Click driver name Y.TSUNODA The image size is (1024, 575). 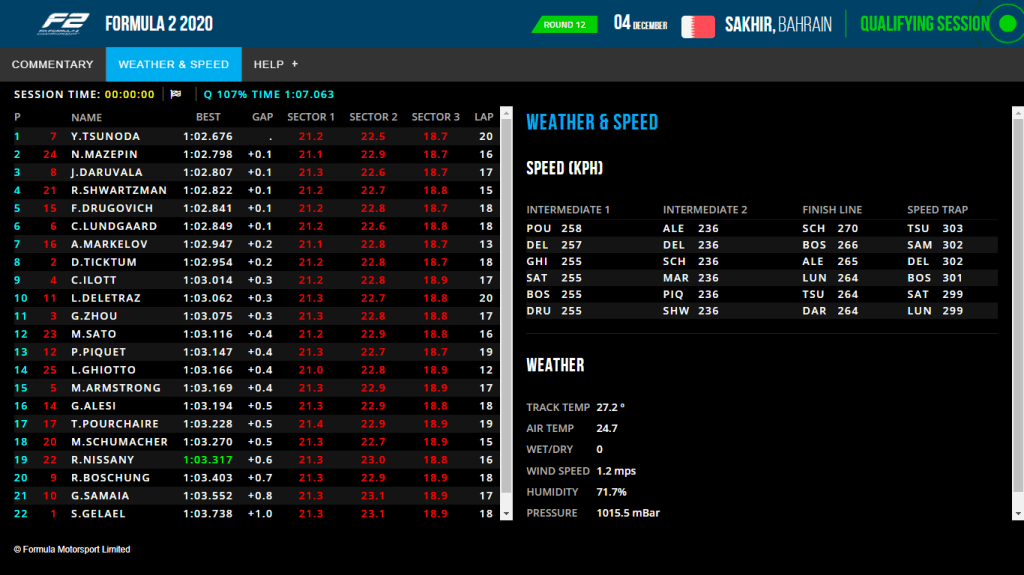[x=106, y=136]
